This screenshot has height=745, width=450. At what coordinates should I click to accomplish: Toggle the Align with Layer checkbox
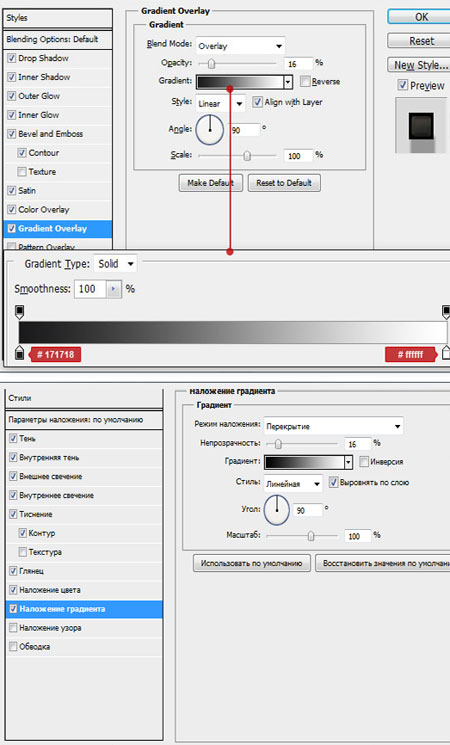click(x=257, y=102)
